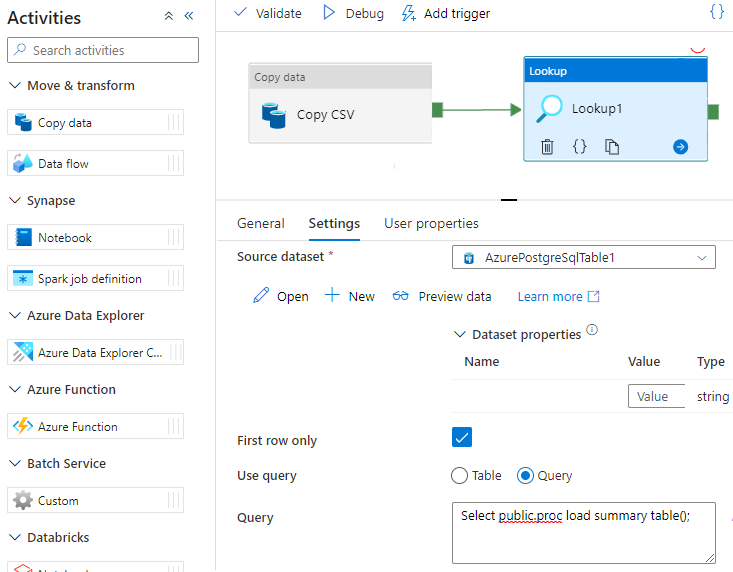Click the Custom activity drag handle
This screenshot has height=572, width=733.
[x=173, y=500]
